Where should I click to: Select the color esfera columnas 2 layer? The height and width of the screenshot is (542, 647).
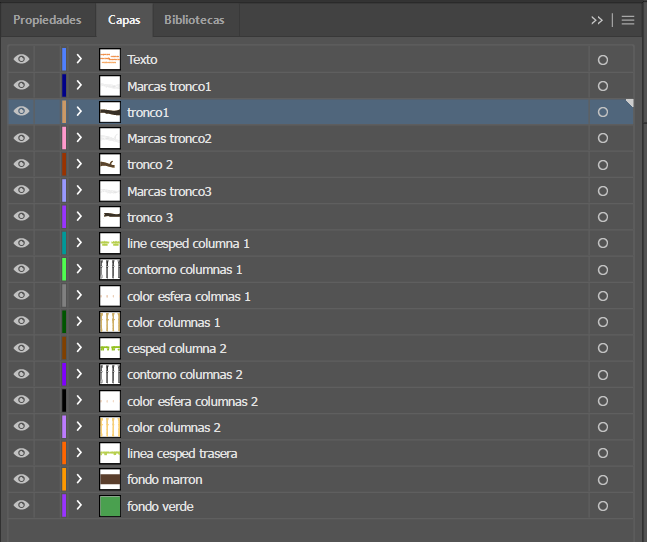(192, 401)
